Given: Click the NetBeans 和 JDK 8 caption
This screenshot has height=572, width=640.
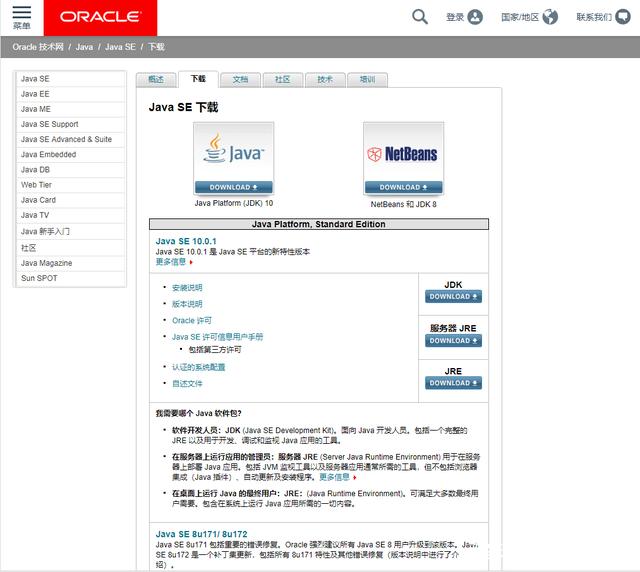Looking at the screenshot, I should pos(403,204).
